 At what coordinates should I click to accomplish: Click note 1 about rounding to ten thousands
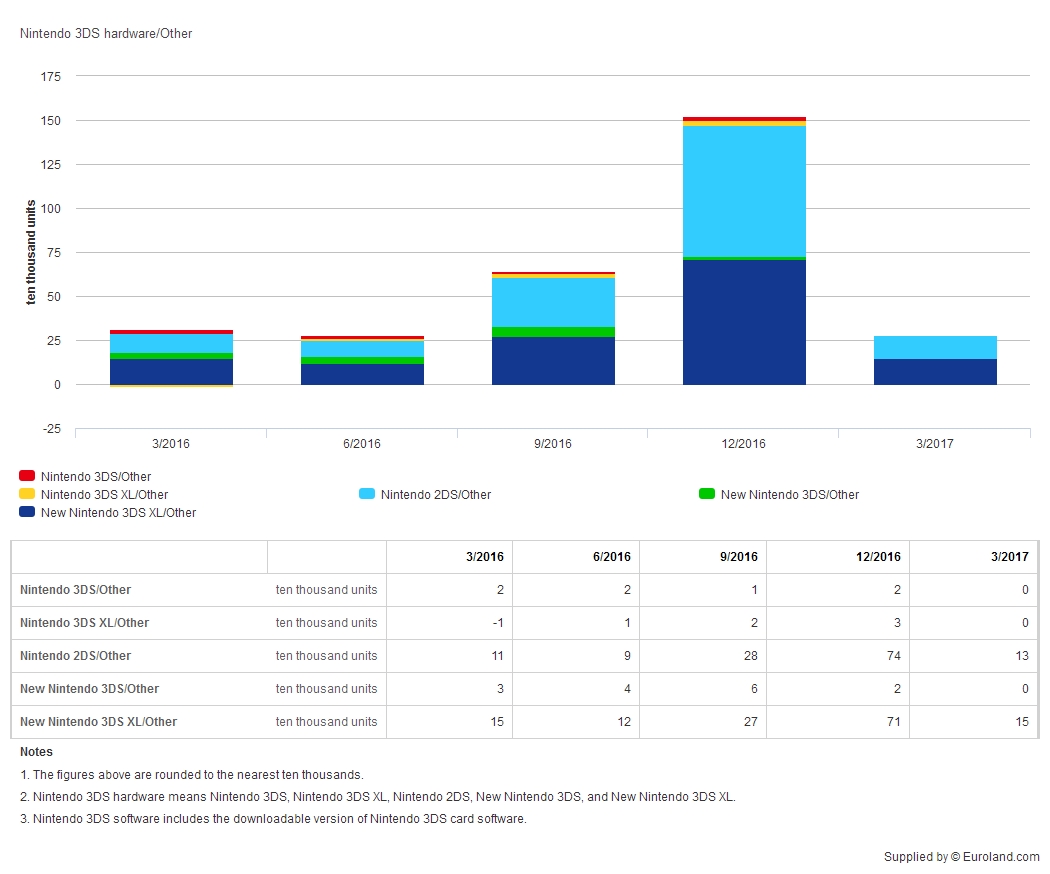[x=192, y=775]
